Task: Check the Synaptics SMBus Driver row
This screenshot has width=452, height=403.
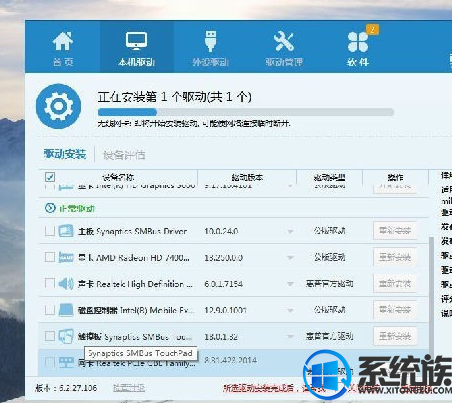Action: click(x=50, y=231)
